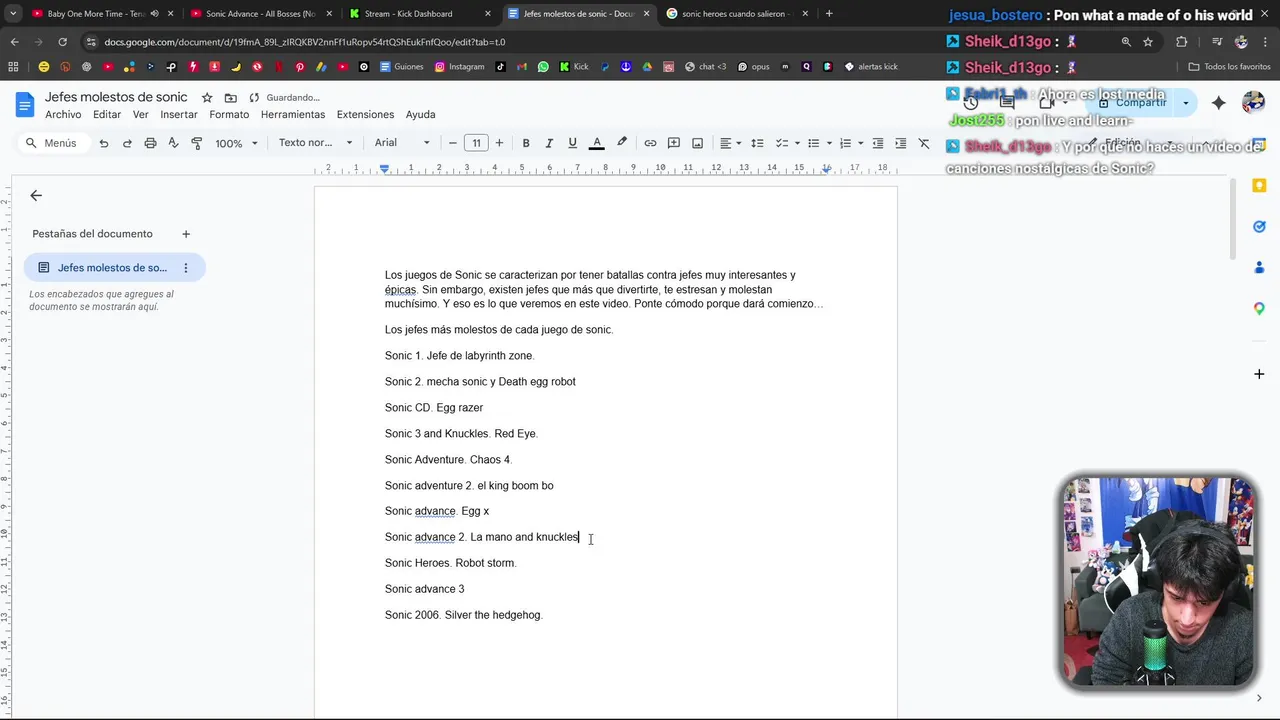
Task: Click the left indent marker on ruler
Action: (x=385, y=169)
